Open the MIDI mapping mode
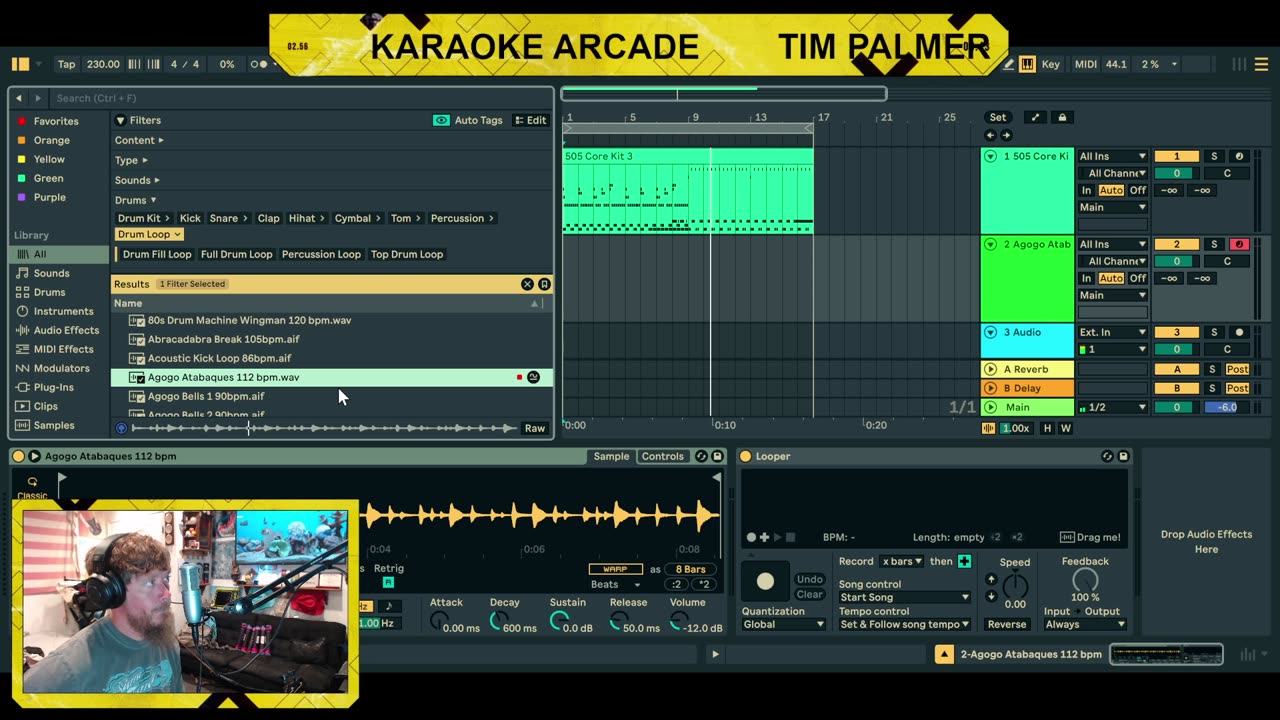 click(x=1086, y=64)
